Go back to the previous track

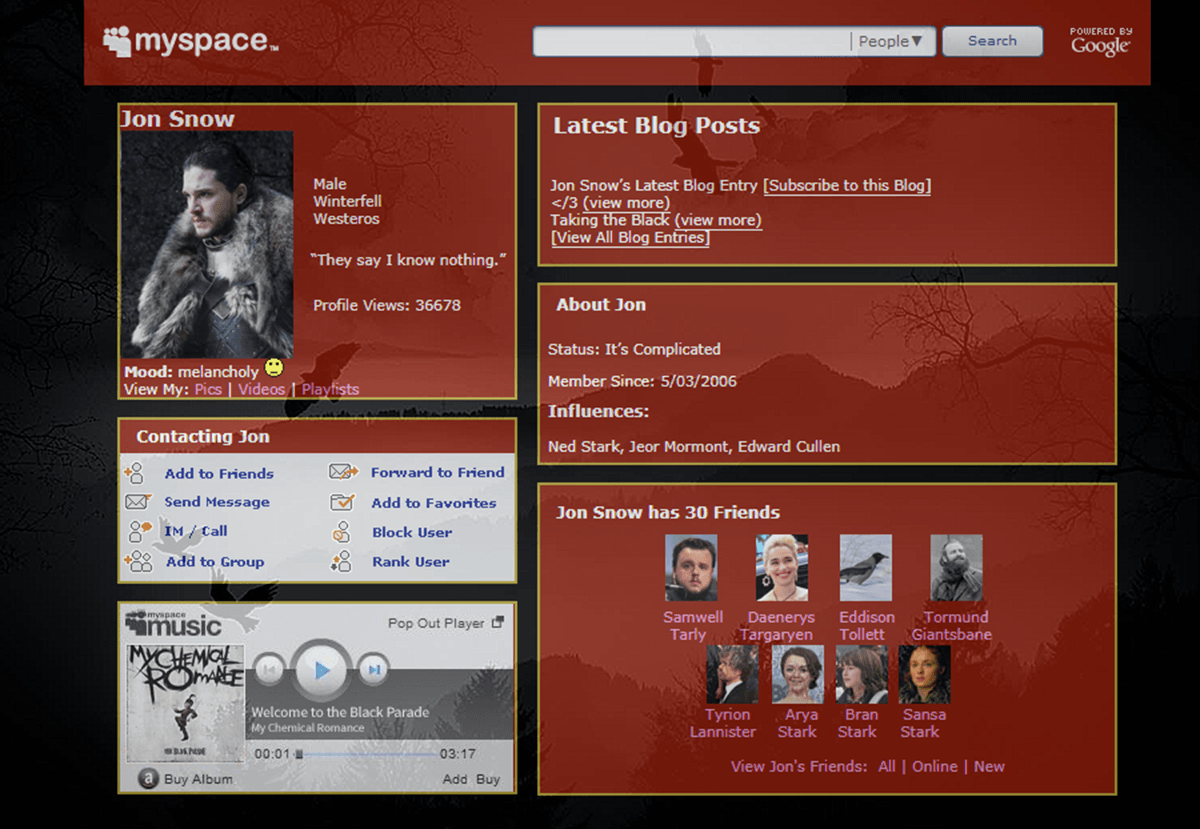[x=269, y=669]
